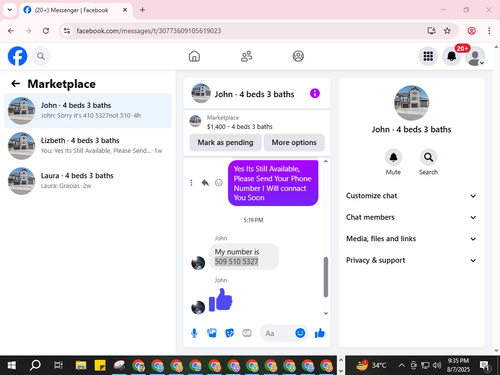Image resolution: width=500 pixels, height=375 pixels.
Task: Choose a GIF
Action: click(x=247, y=333)
